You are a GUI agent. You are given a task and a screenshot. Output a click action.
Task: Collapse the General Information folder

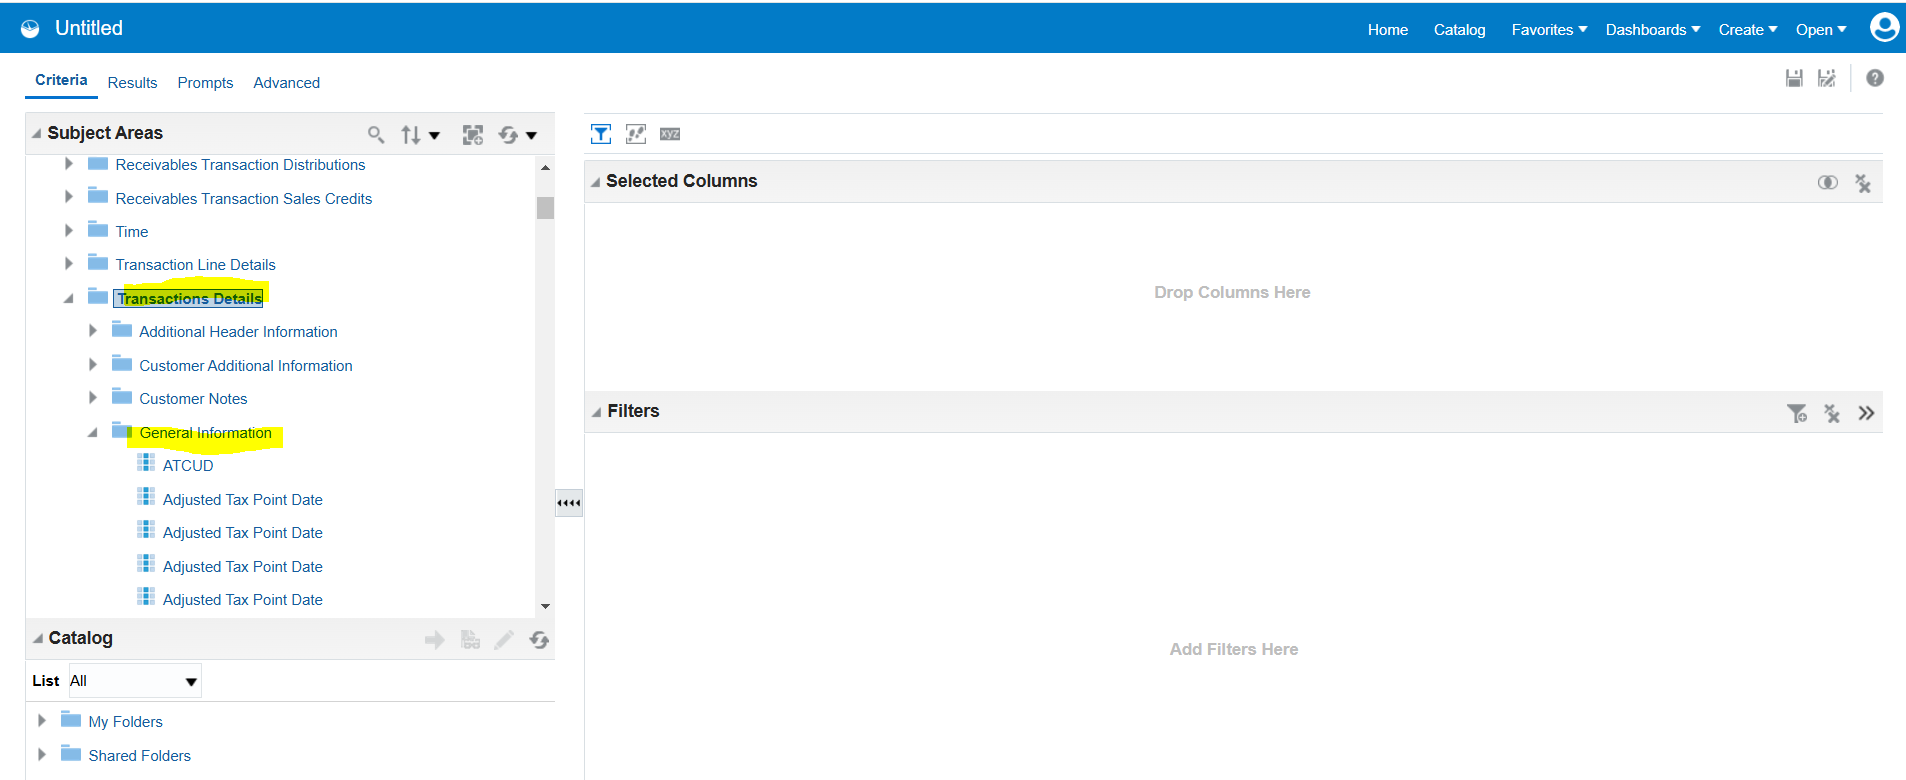pos(93,432)
